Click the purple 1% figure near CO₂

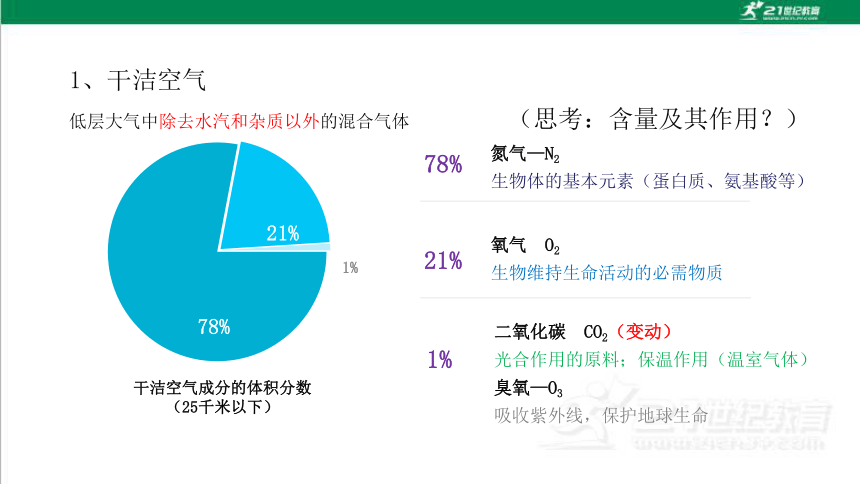click(440, 359)
